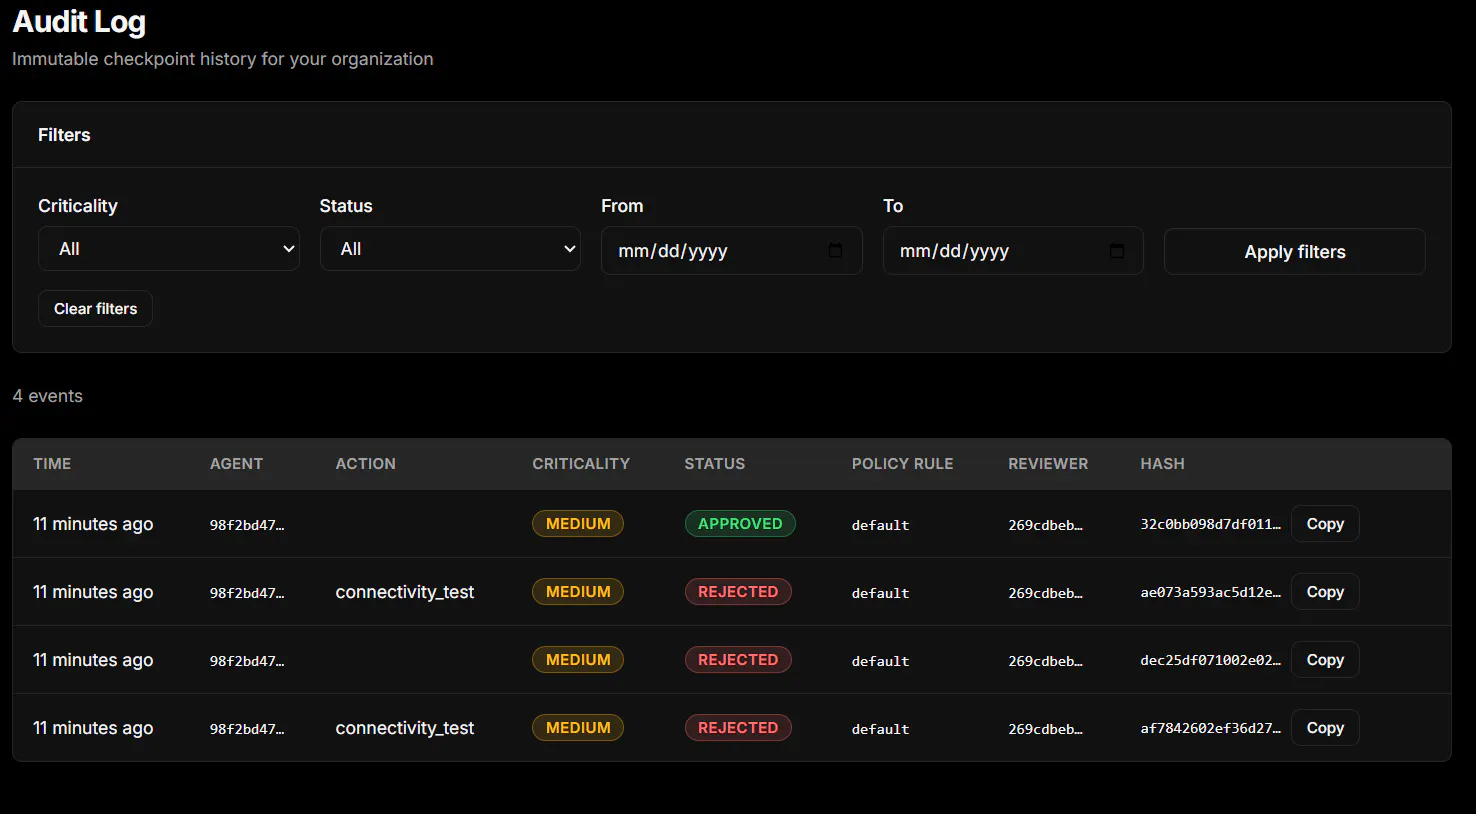Click REJECTED badge in dec25df071002e02 row
This screenshot has height=814, width=1476.
coord(738,660)
